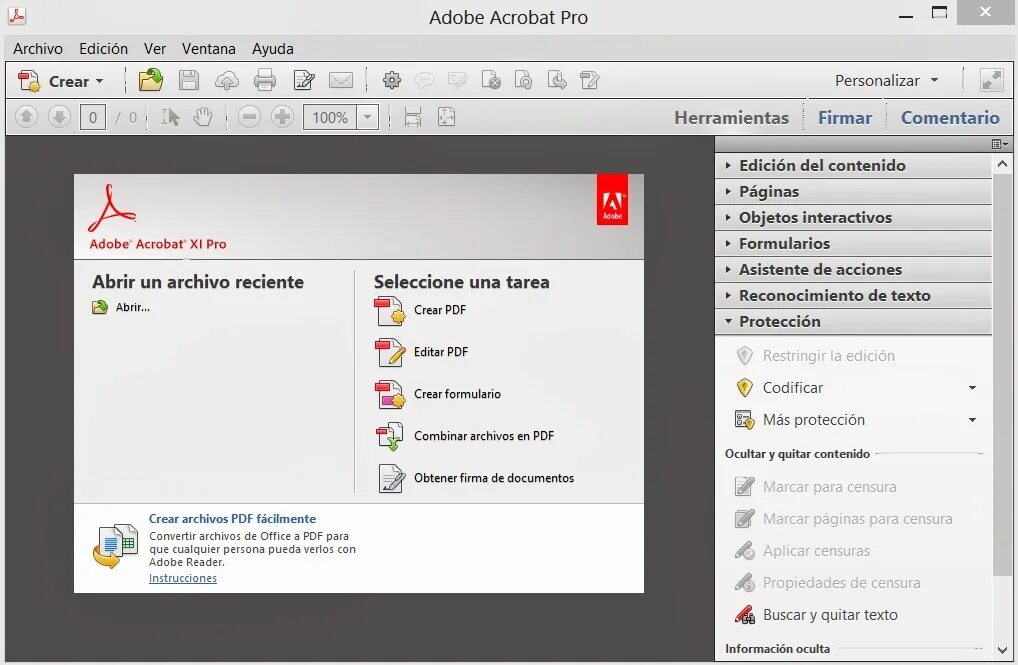1018x665 pixels.
Task: Click the tools pane scrollbar up arrow
Action: (1002, 164)
